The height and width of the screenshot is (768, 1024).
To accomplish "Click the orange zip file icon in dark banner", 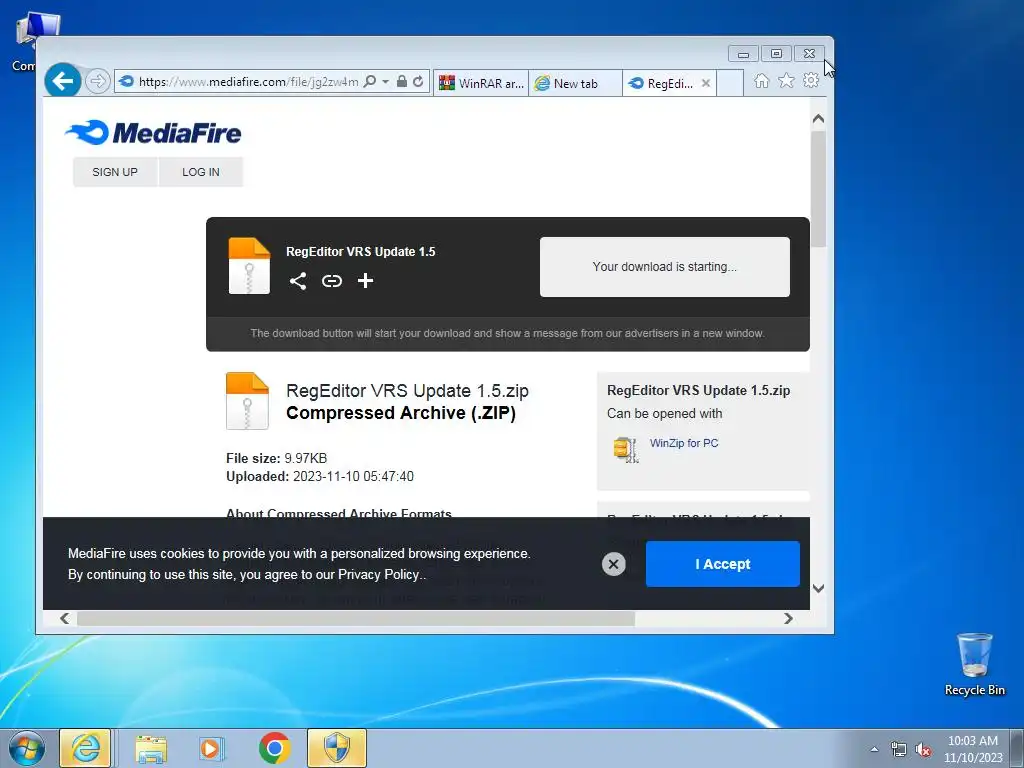I will click(x=249, y=266).
